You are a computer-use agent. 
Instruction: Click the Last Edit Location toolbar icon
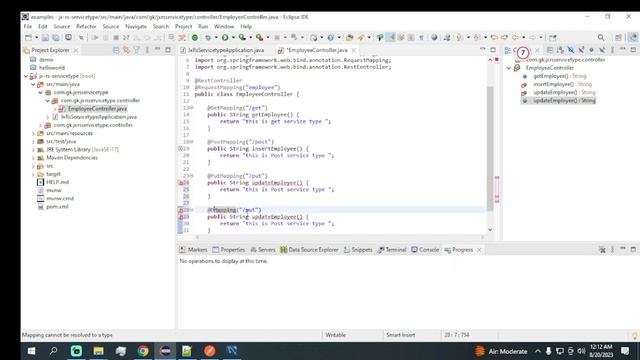tap(494, 38)
